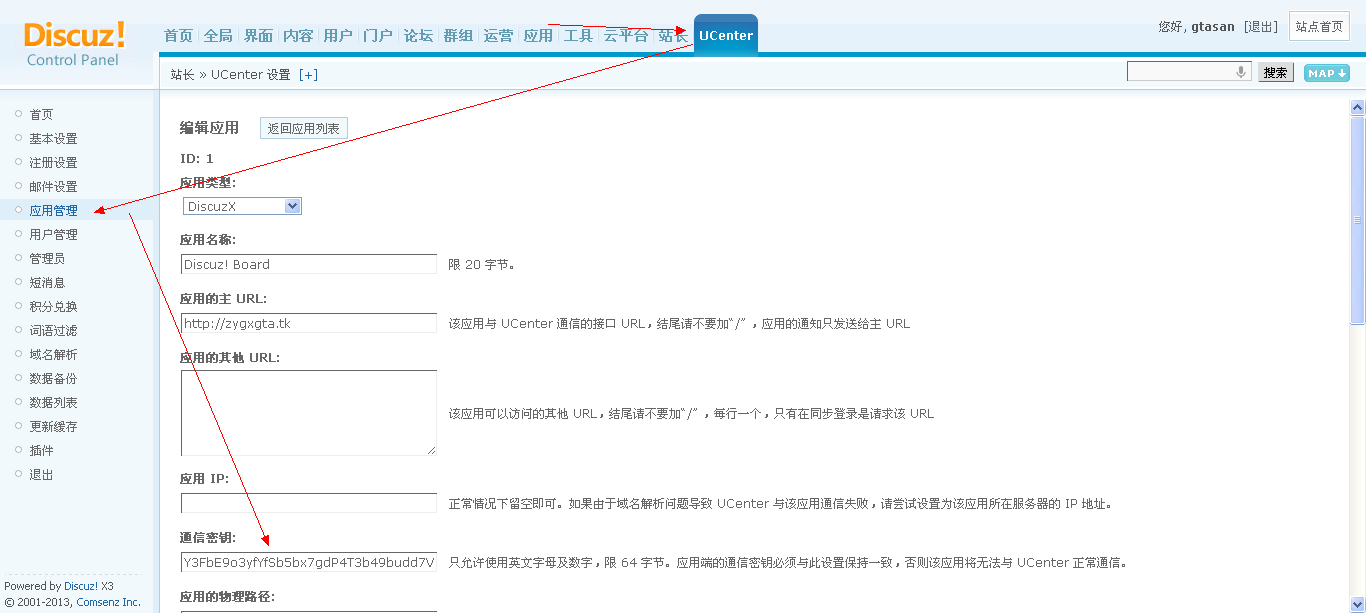1366x613 pixels.
Task: Open the 首页 top navigation tab
Action: (178, 35)
